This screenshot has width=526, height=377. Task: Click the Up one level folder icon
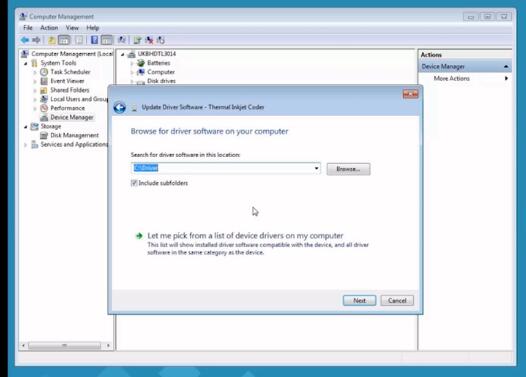coord(52,40)
